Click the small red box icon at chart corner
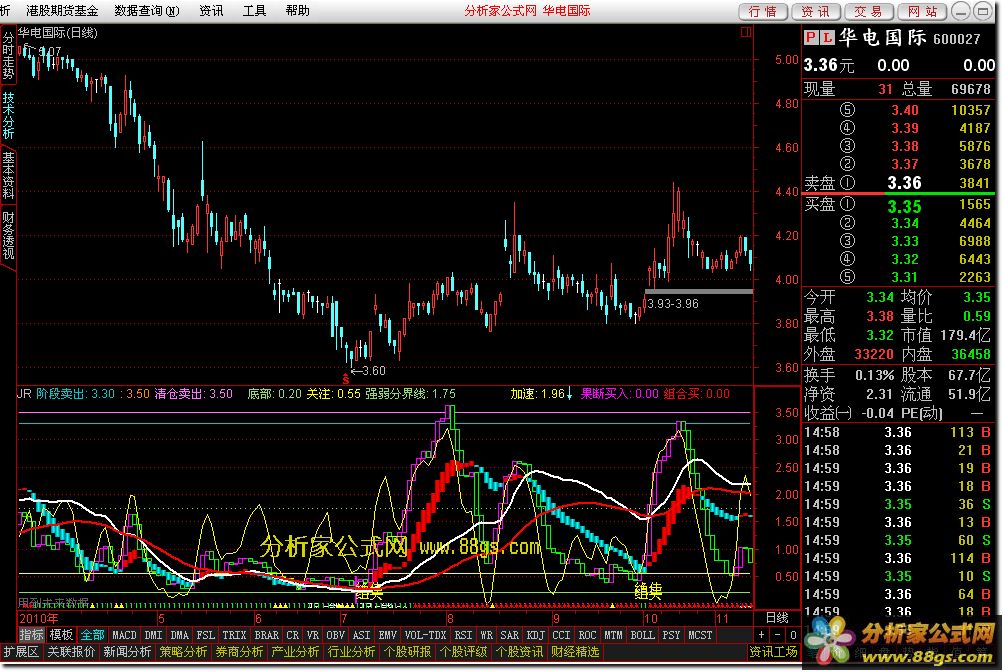 click(x=746, y=32)
